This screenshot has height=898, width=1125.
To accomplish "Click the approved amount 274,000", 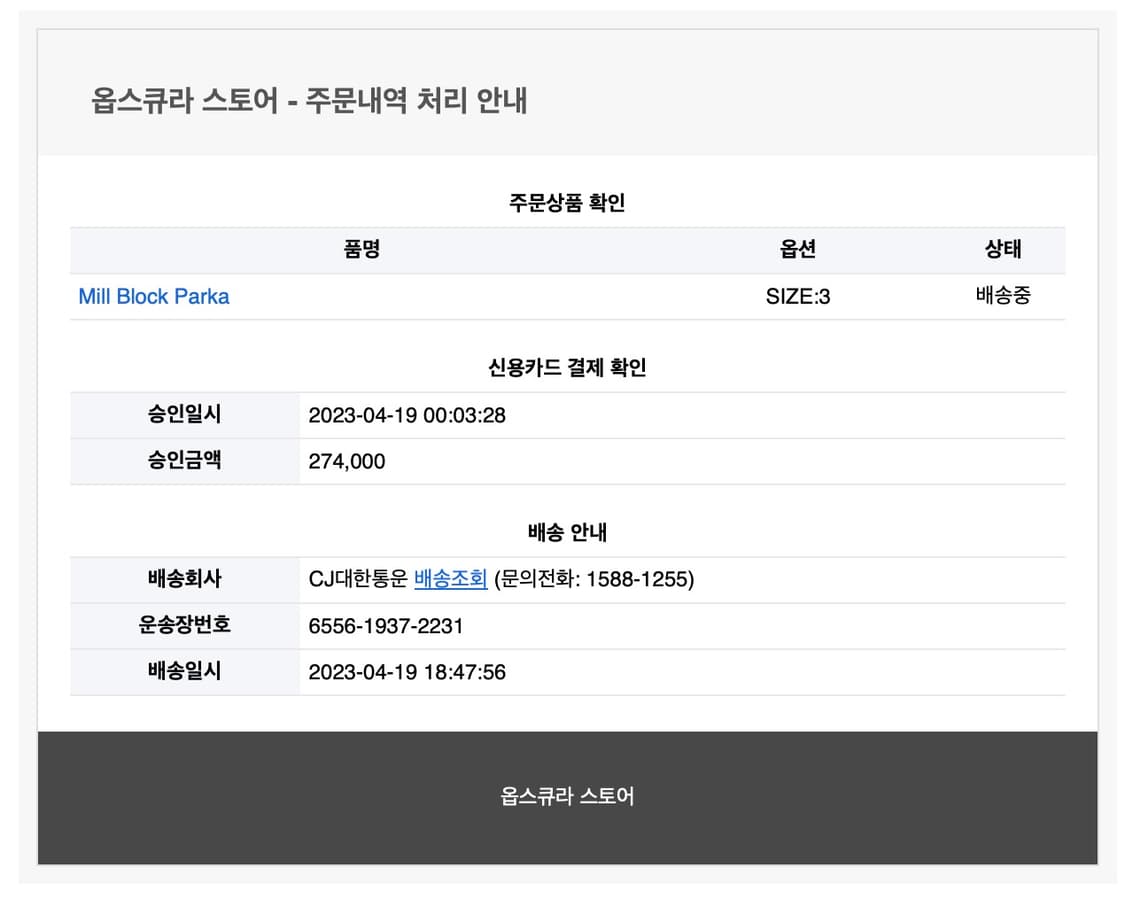I will (347, 461).
